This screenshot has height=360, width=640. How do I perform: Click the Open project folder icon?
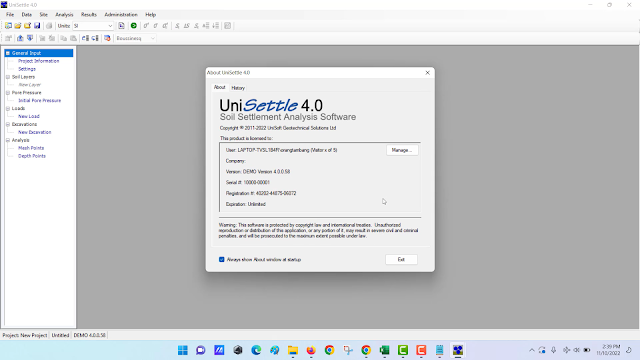[x=18, y=26]
